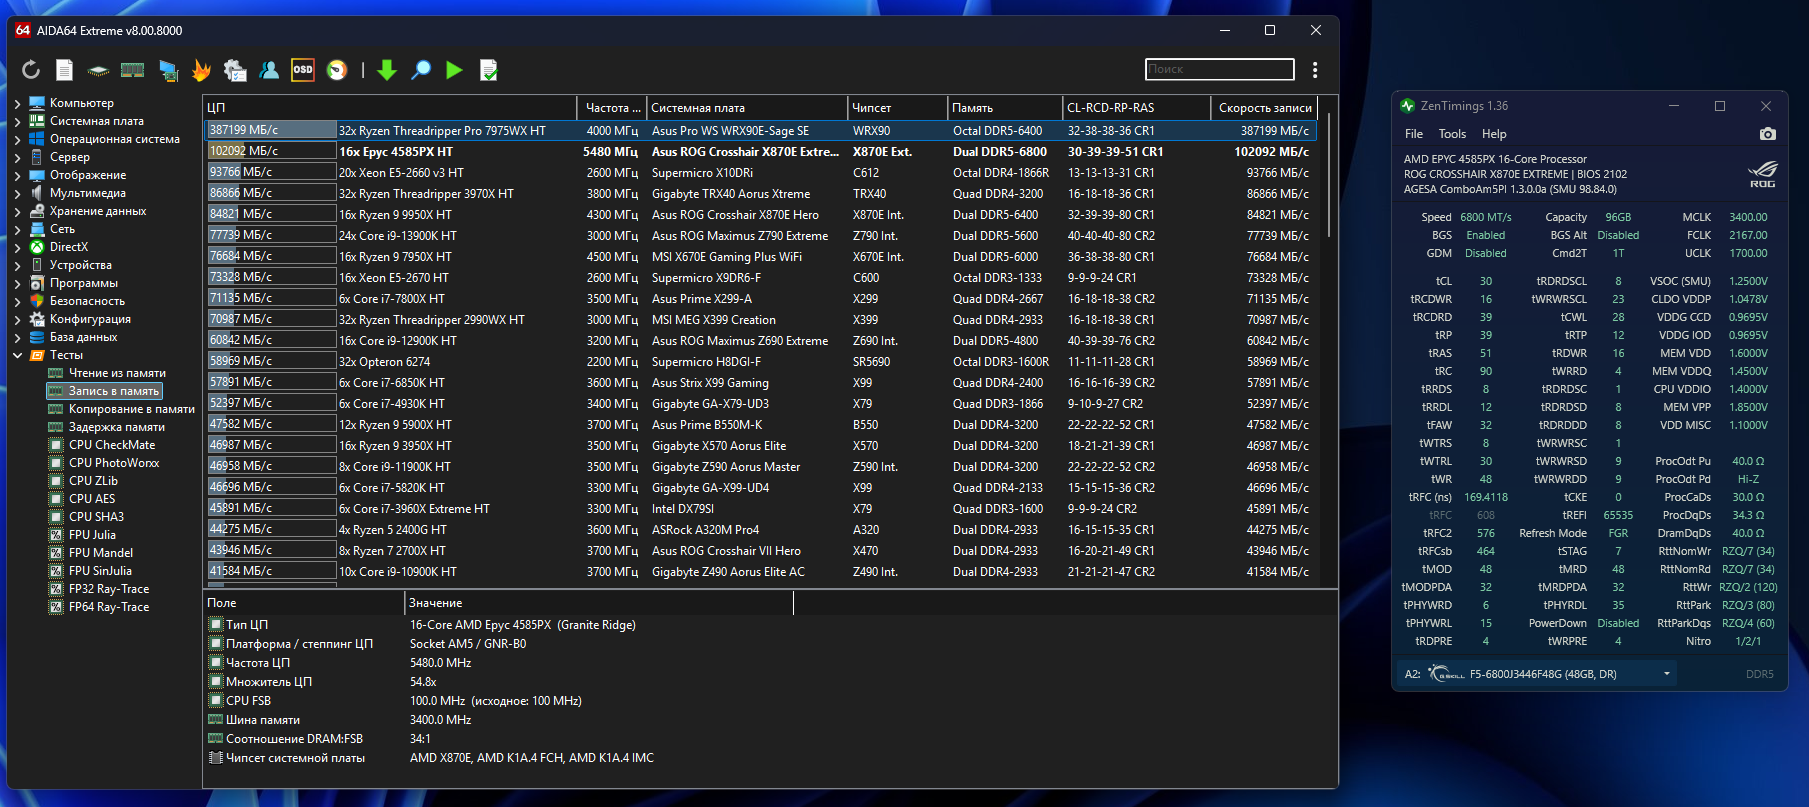Sort by the Системная плата column header
1809x807 pixels.
tap(747, 107)
